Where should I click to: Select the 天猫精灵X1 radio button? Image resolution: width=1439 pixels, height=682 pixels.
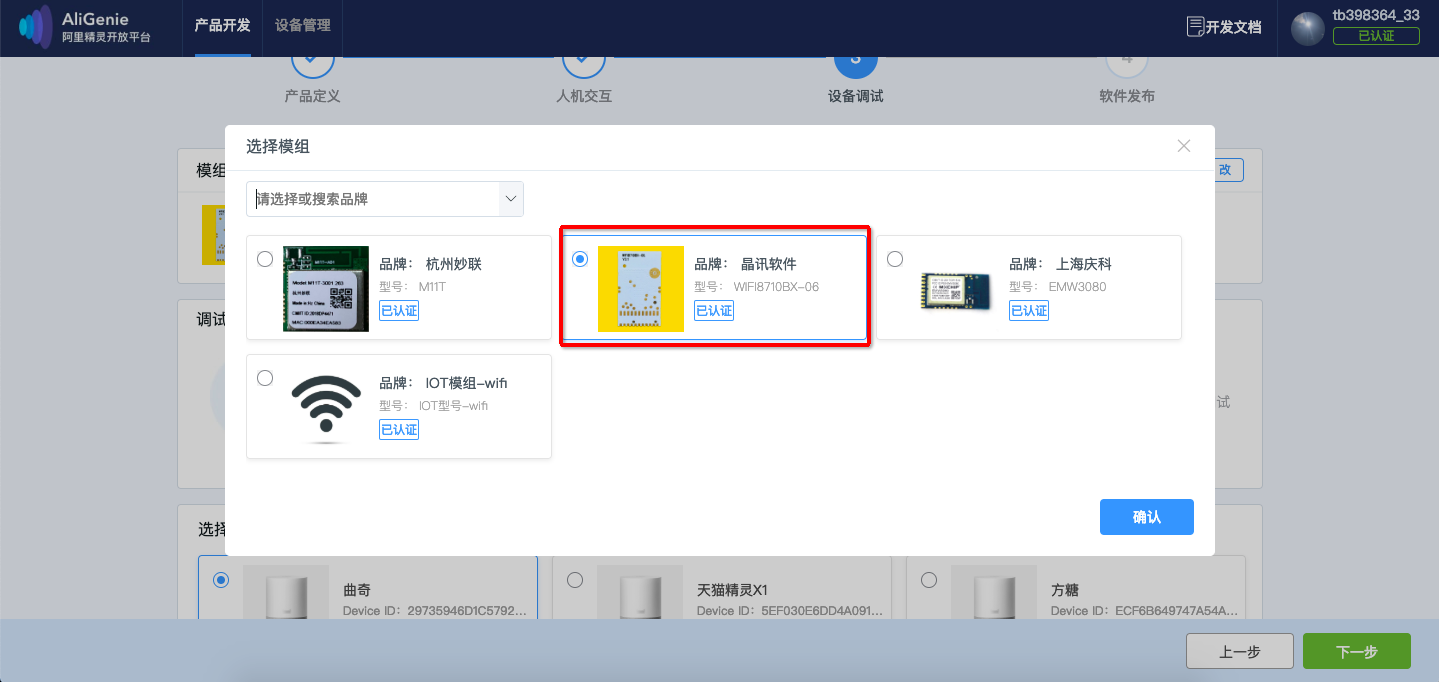click(x=575, y=580)
